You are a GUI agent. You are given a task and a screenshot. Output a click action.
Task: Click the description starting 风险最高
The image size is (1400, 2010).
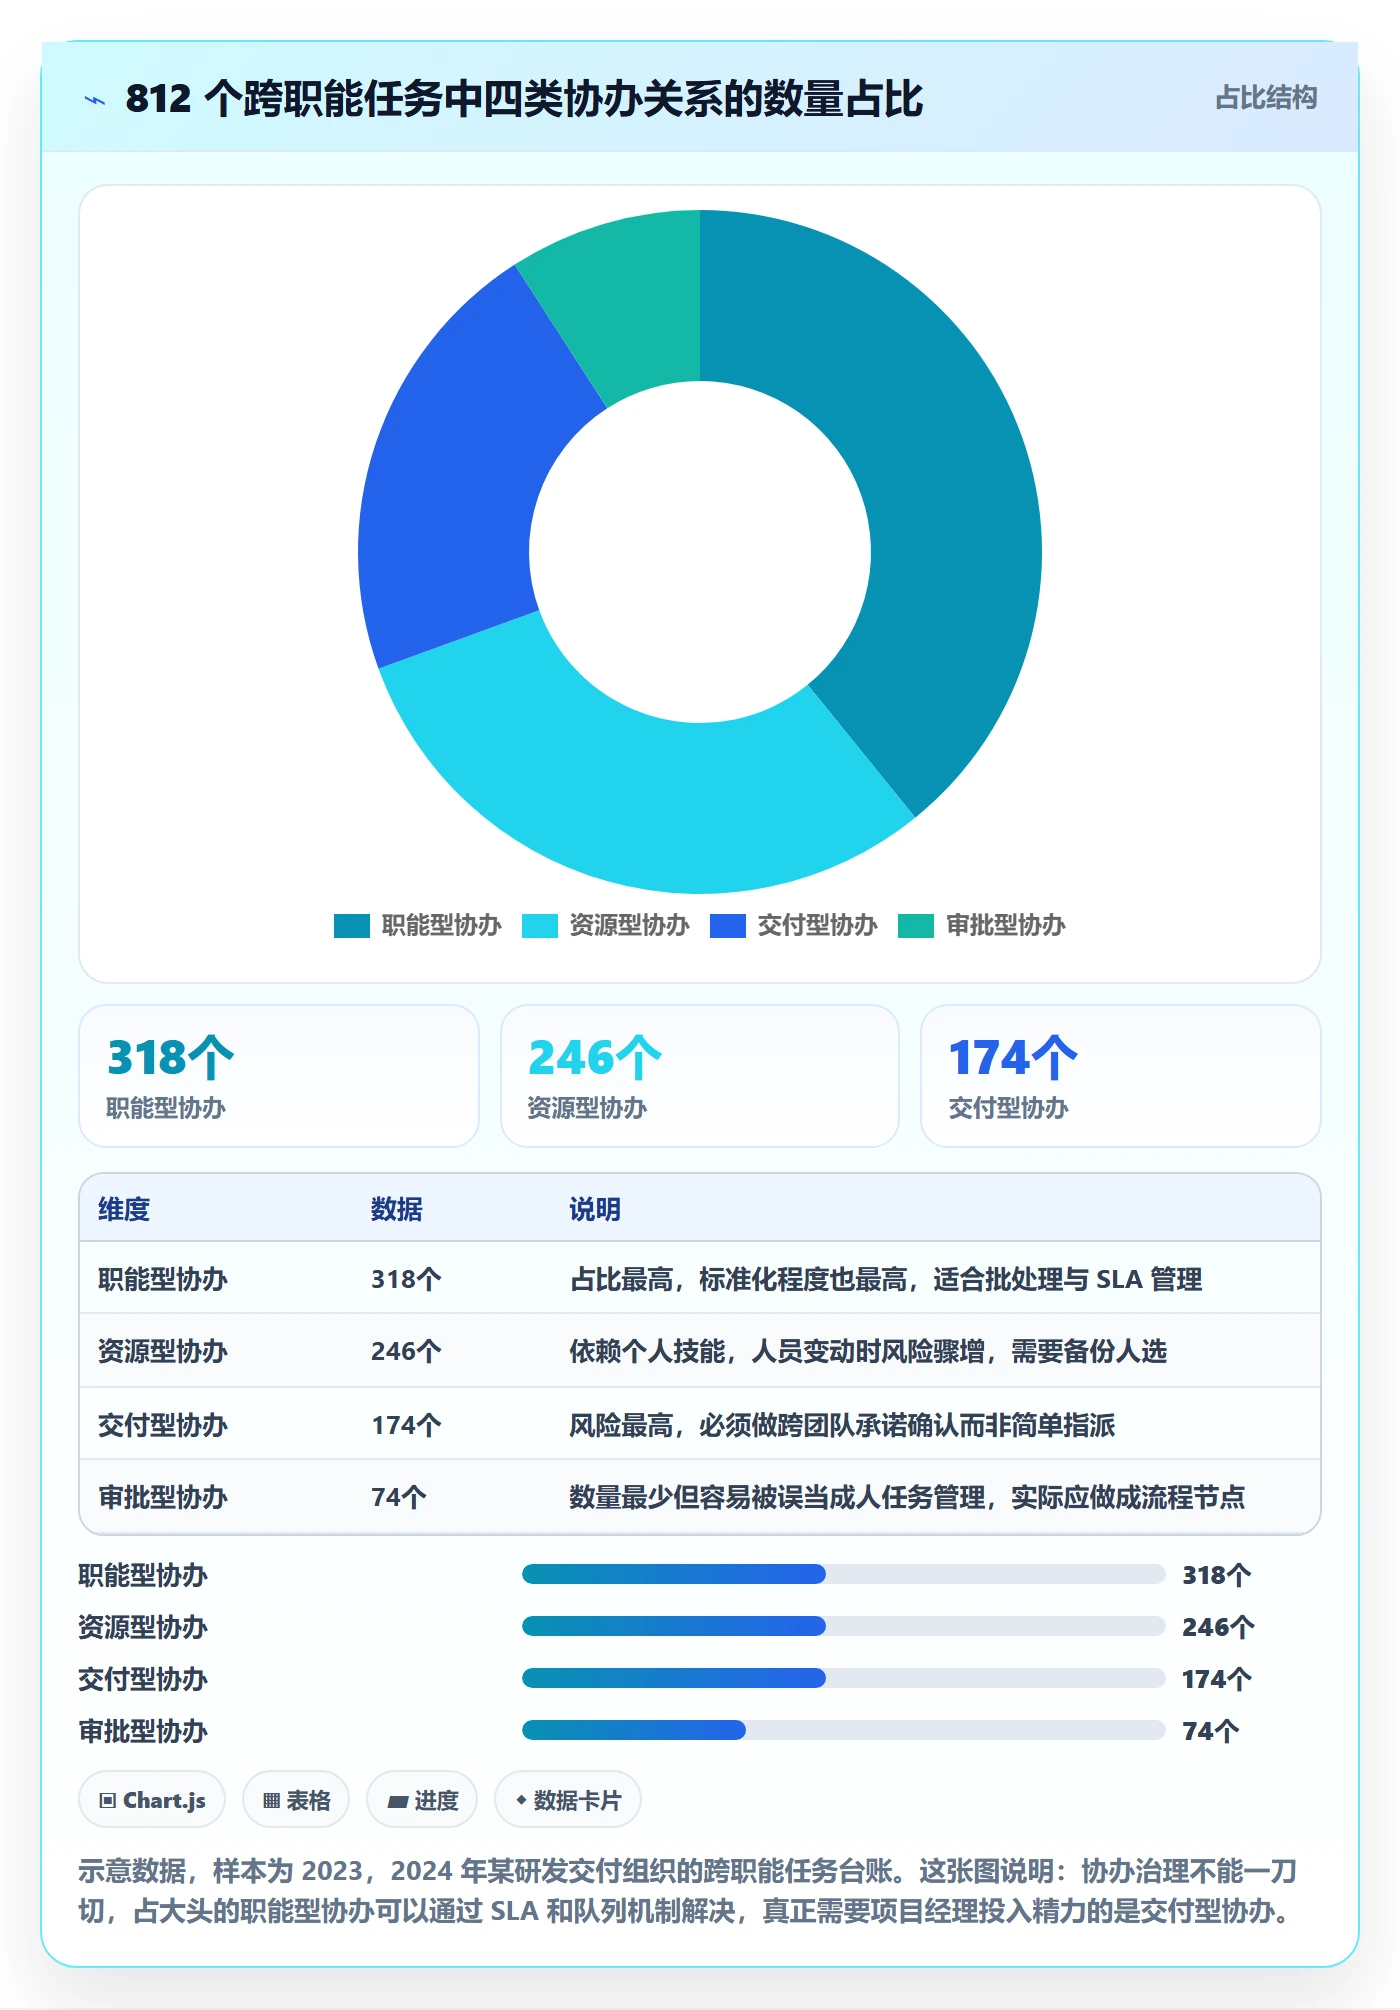point(842,1425)
